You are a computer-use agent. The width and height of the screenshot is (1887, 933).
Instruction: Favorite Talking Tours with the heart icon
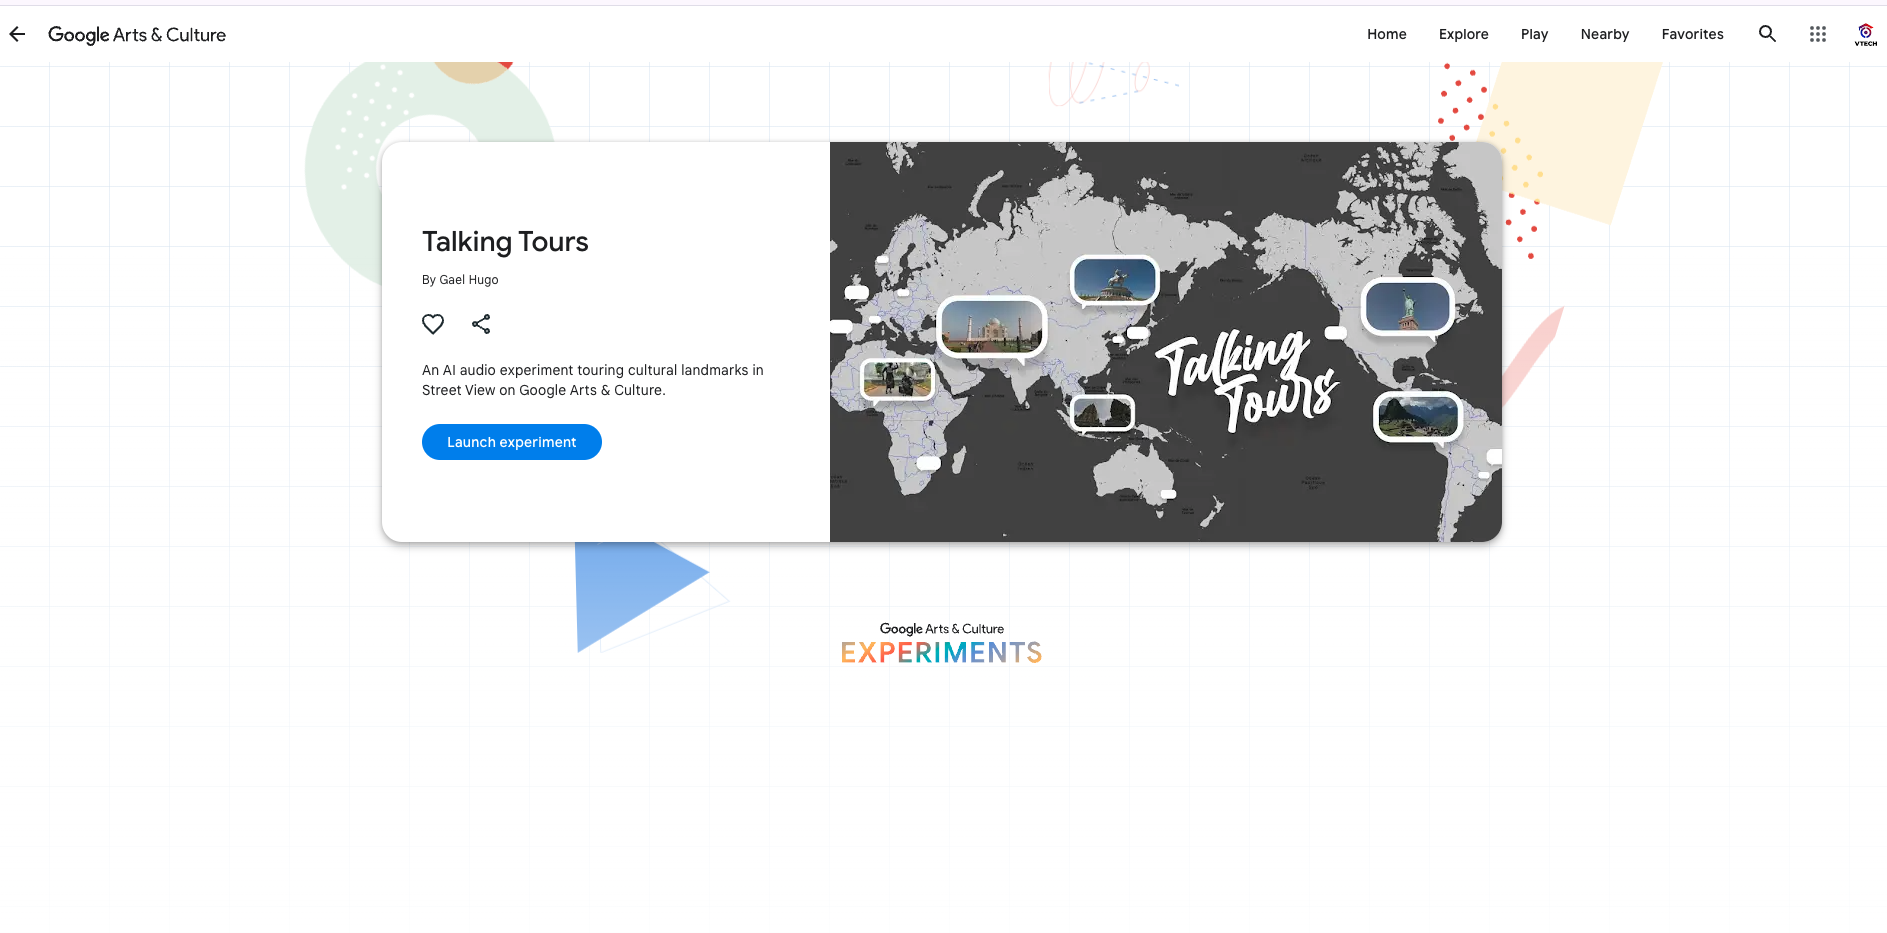pos(433,324)
